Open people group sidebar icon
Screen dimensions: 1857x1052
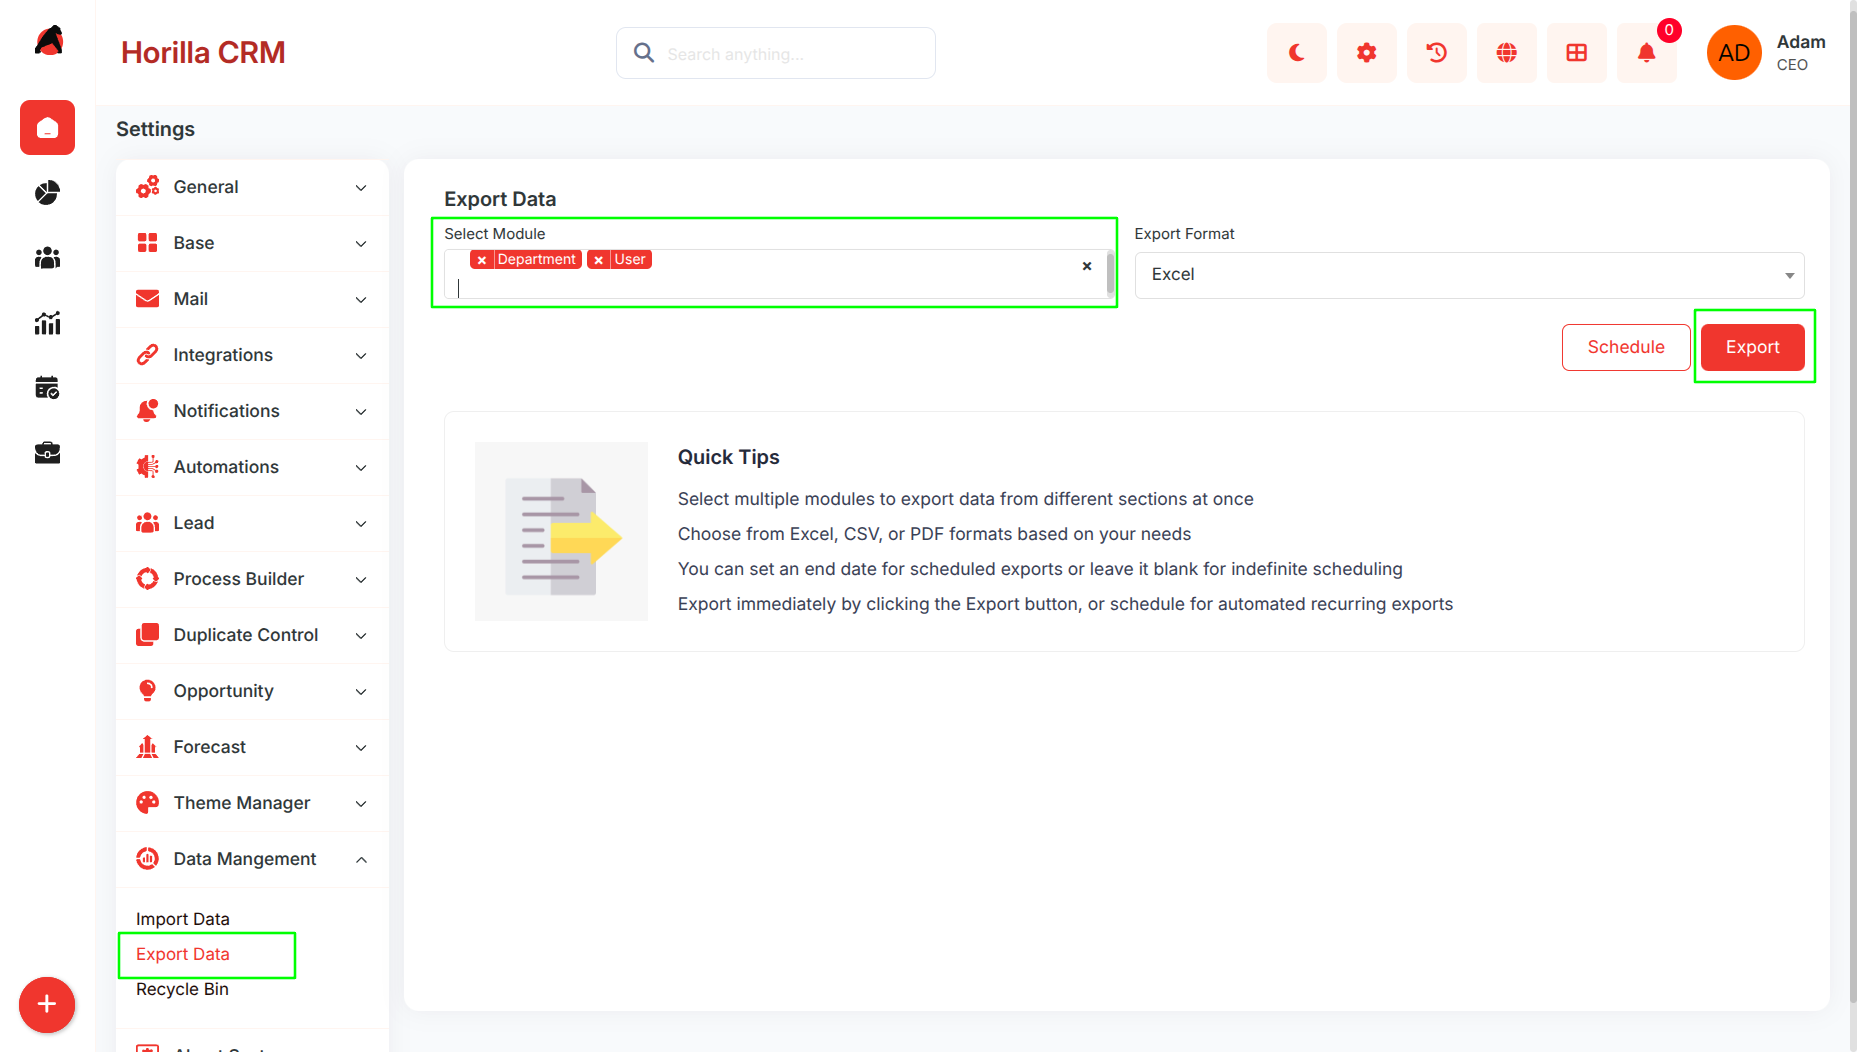click(x=47, y=258)
